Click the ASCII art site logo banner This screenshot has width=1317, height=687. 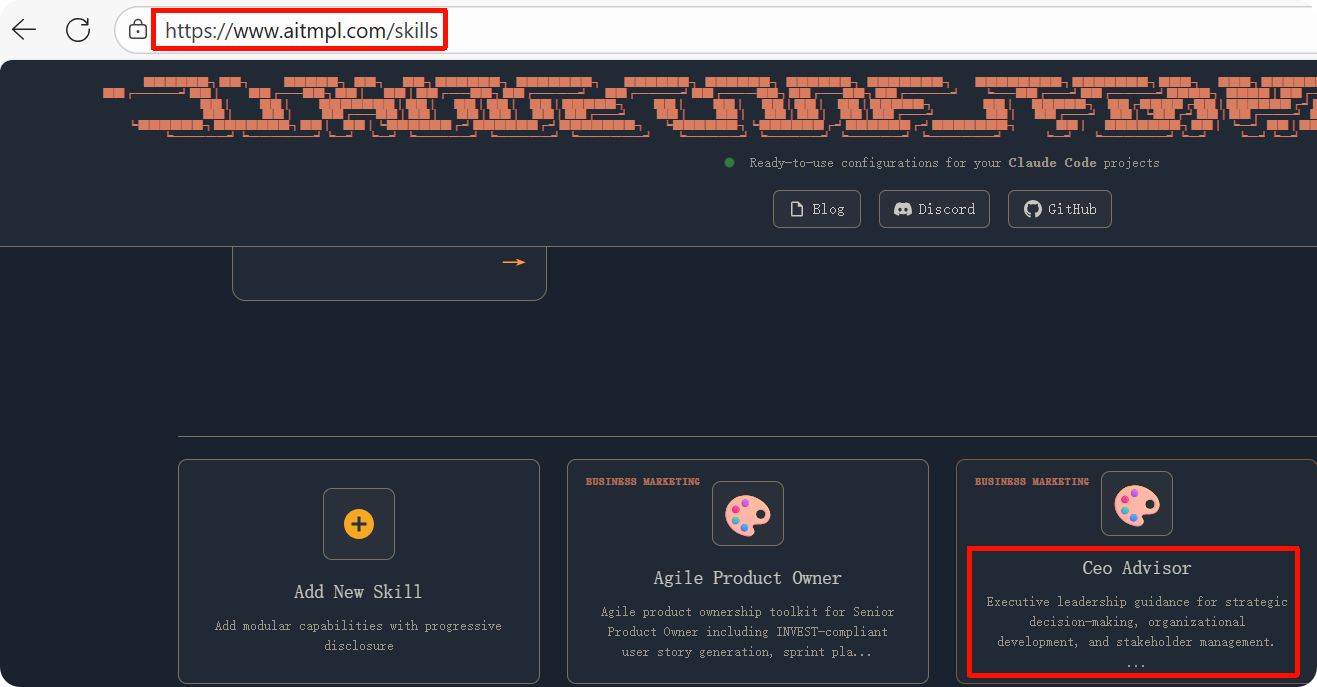click(710, 106)
